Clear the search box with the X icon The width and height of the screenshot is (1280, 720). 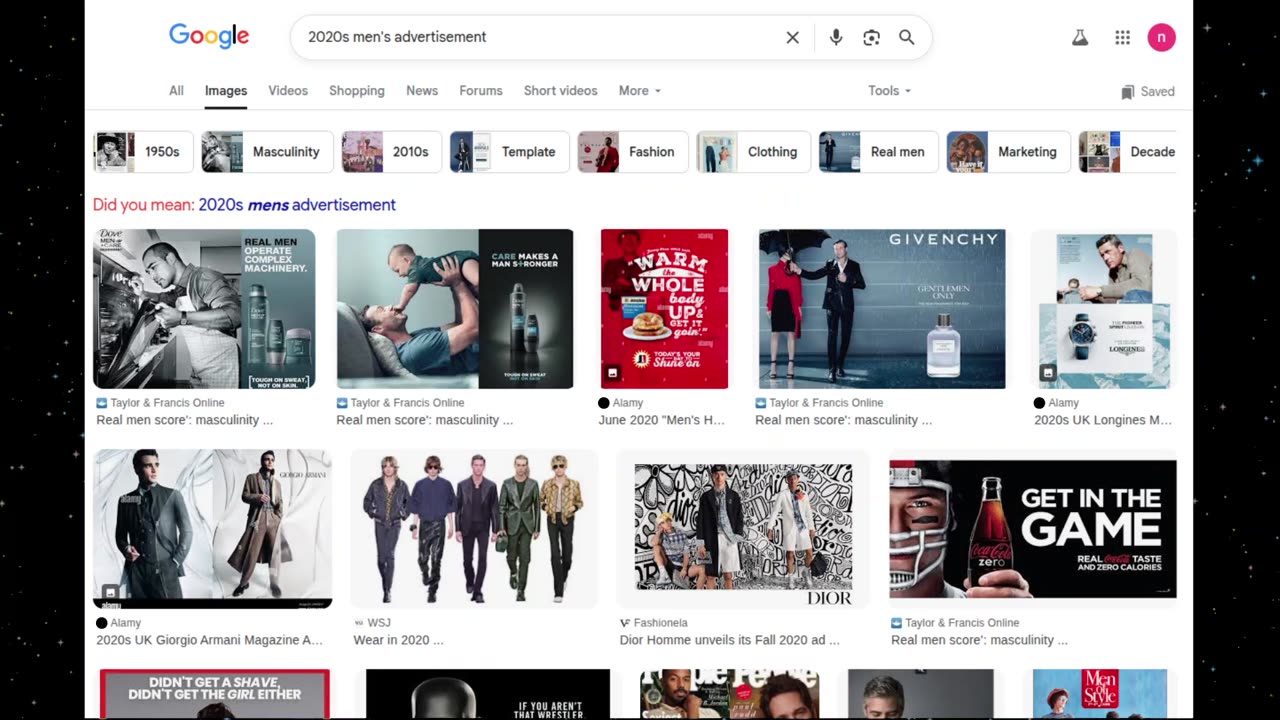(792, 37)
